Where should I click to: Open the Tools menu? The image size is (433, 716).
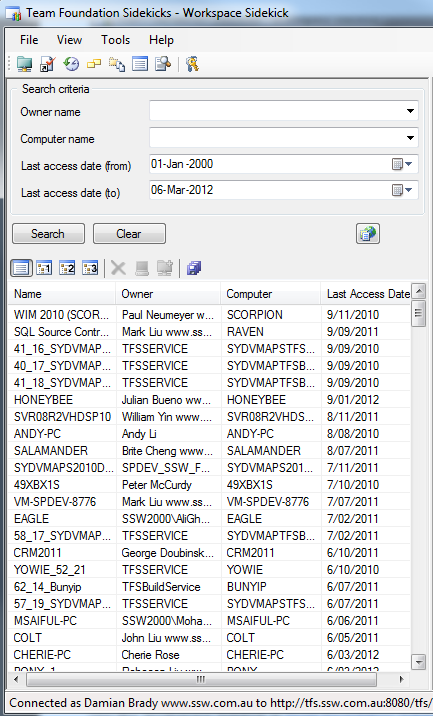116,40
